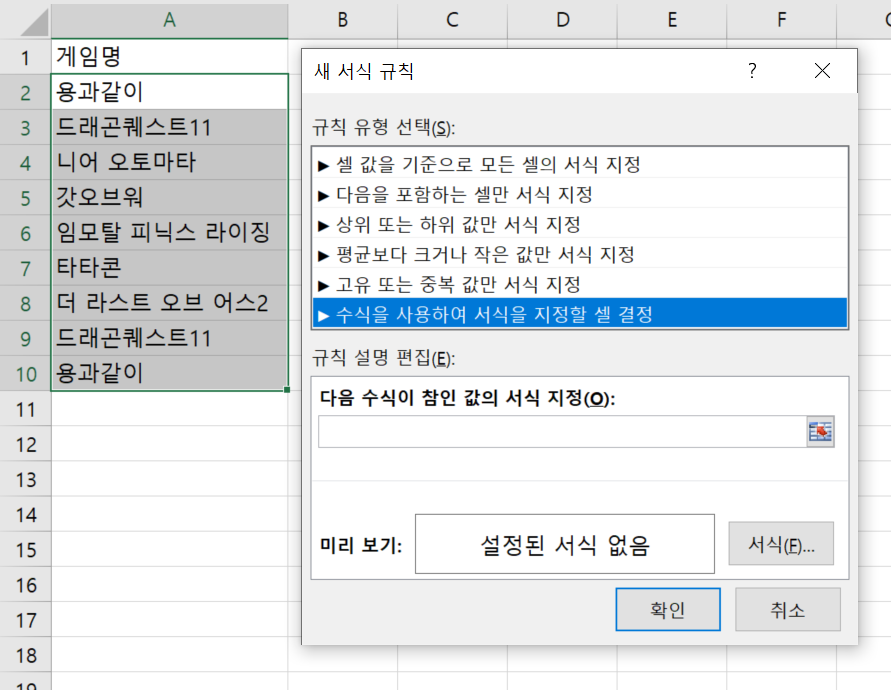
Task: Select column C header
Action: click(x=452, y=20)
